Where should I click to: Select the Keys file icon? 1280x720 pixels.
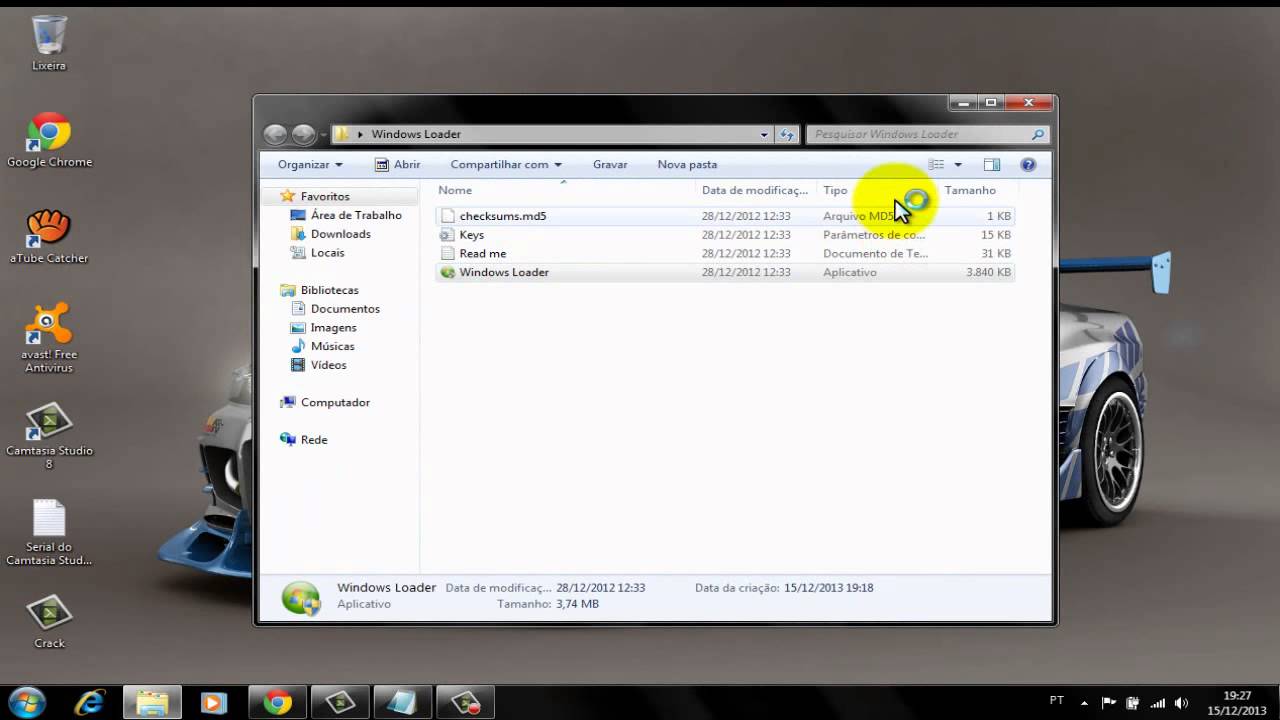coord(447,235)
